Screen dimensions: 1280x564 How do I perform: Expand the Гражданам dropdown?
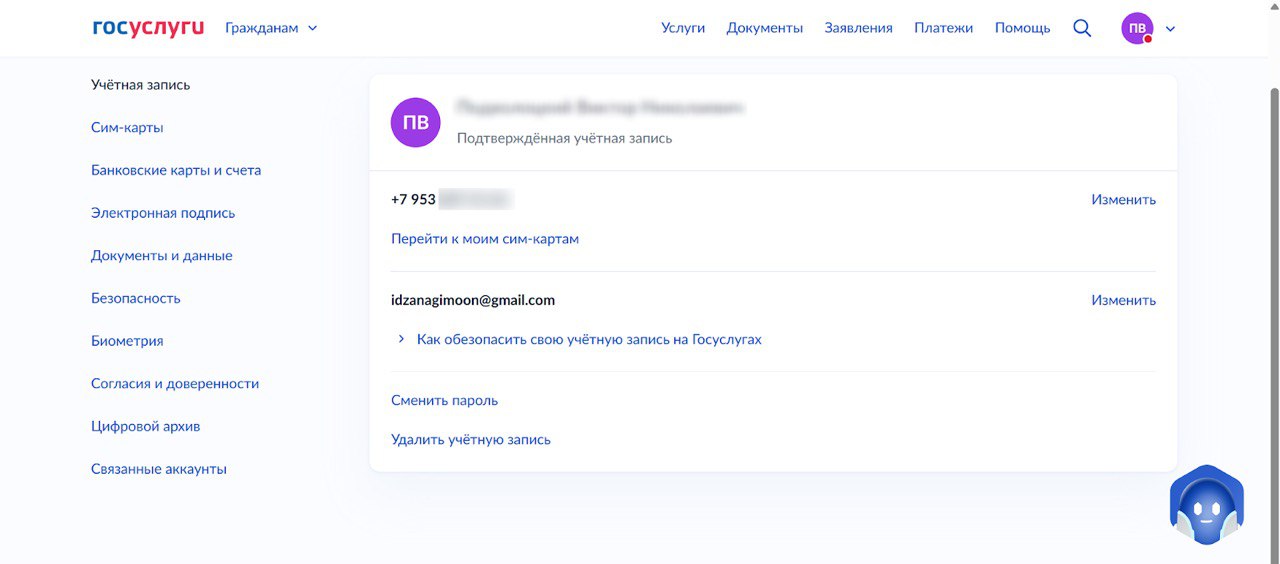click(271, 28)
